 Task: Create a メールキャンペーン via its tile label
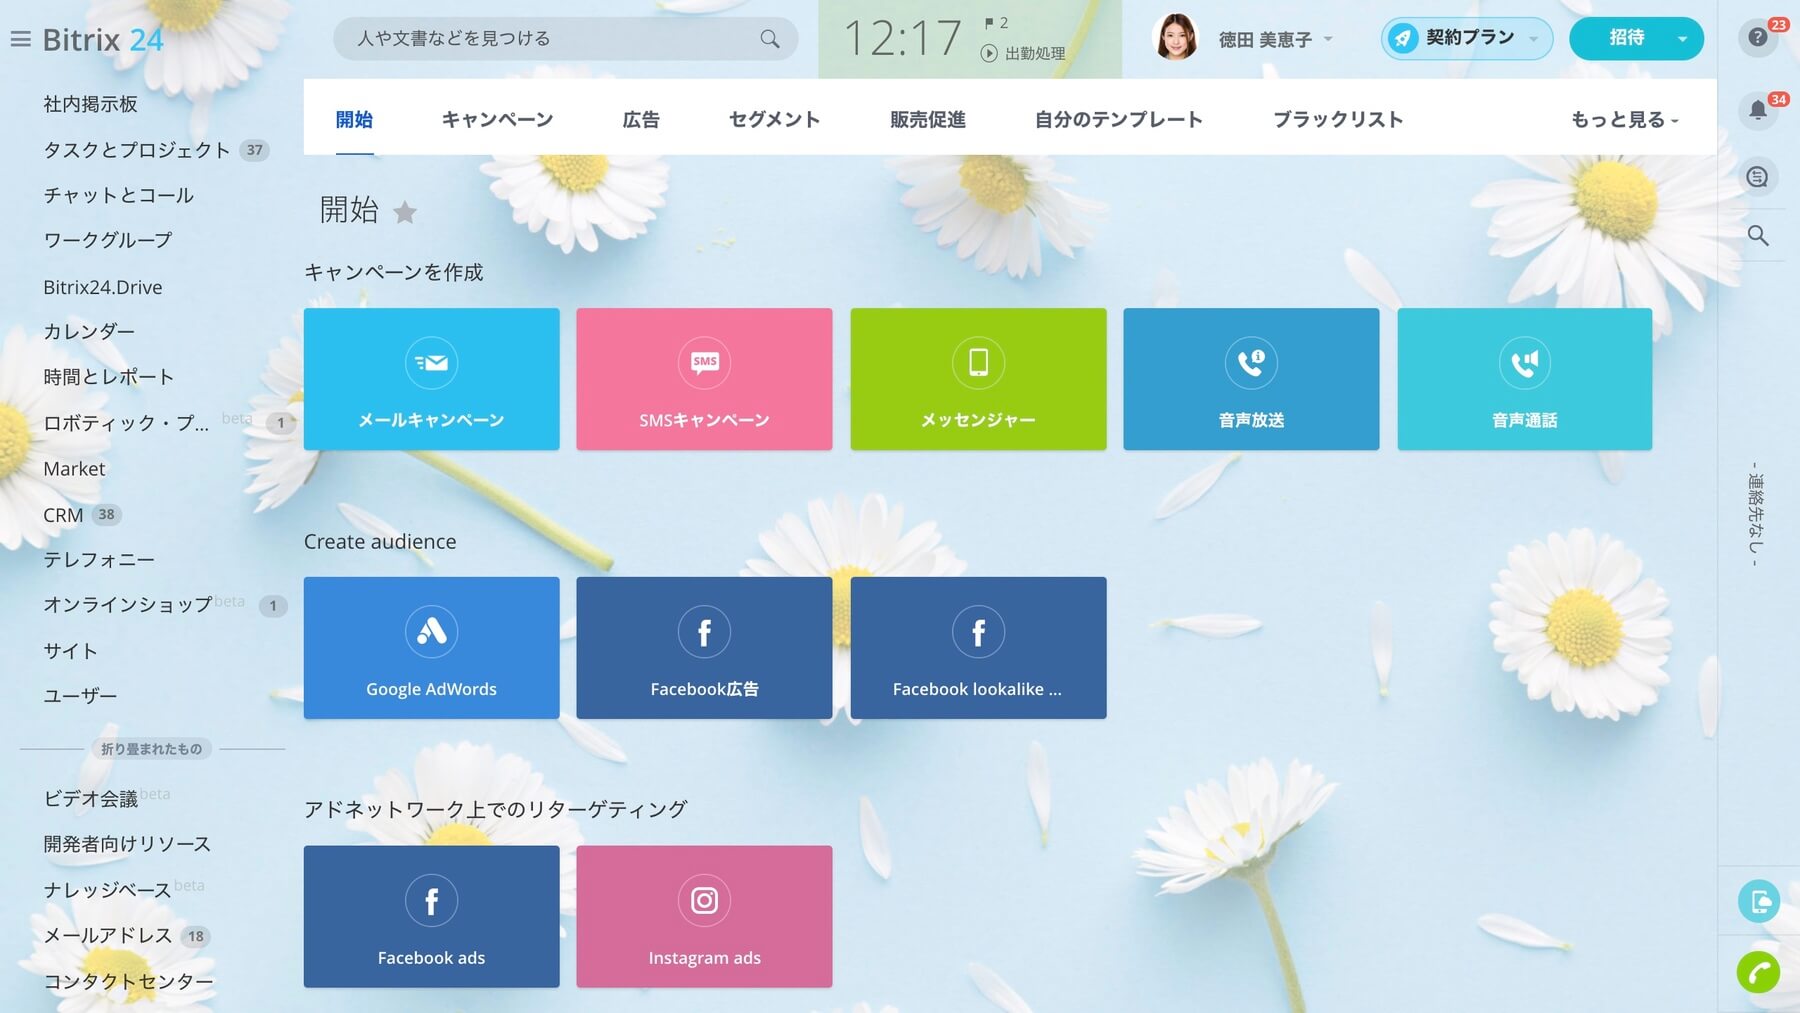pos(431,421)
